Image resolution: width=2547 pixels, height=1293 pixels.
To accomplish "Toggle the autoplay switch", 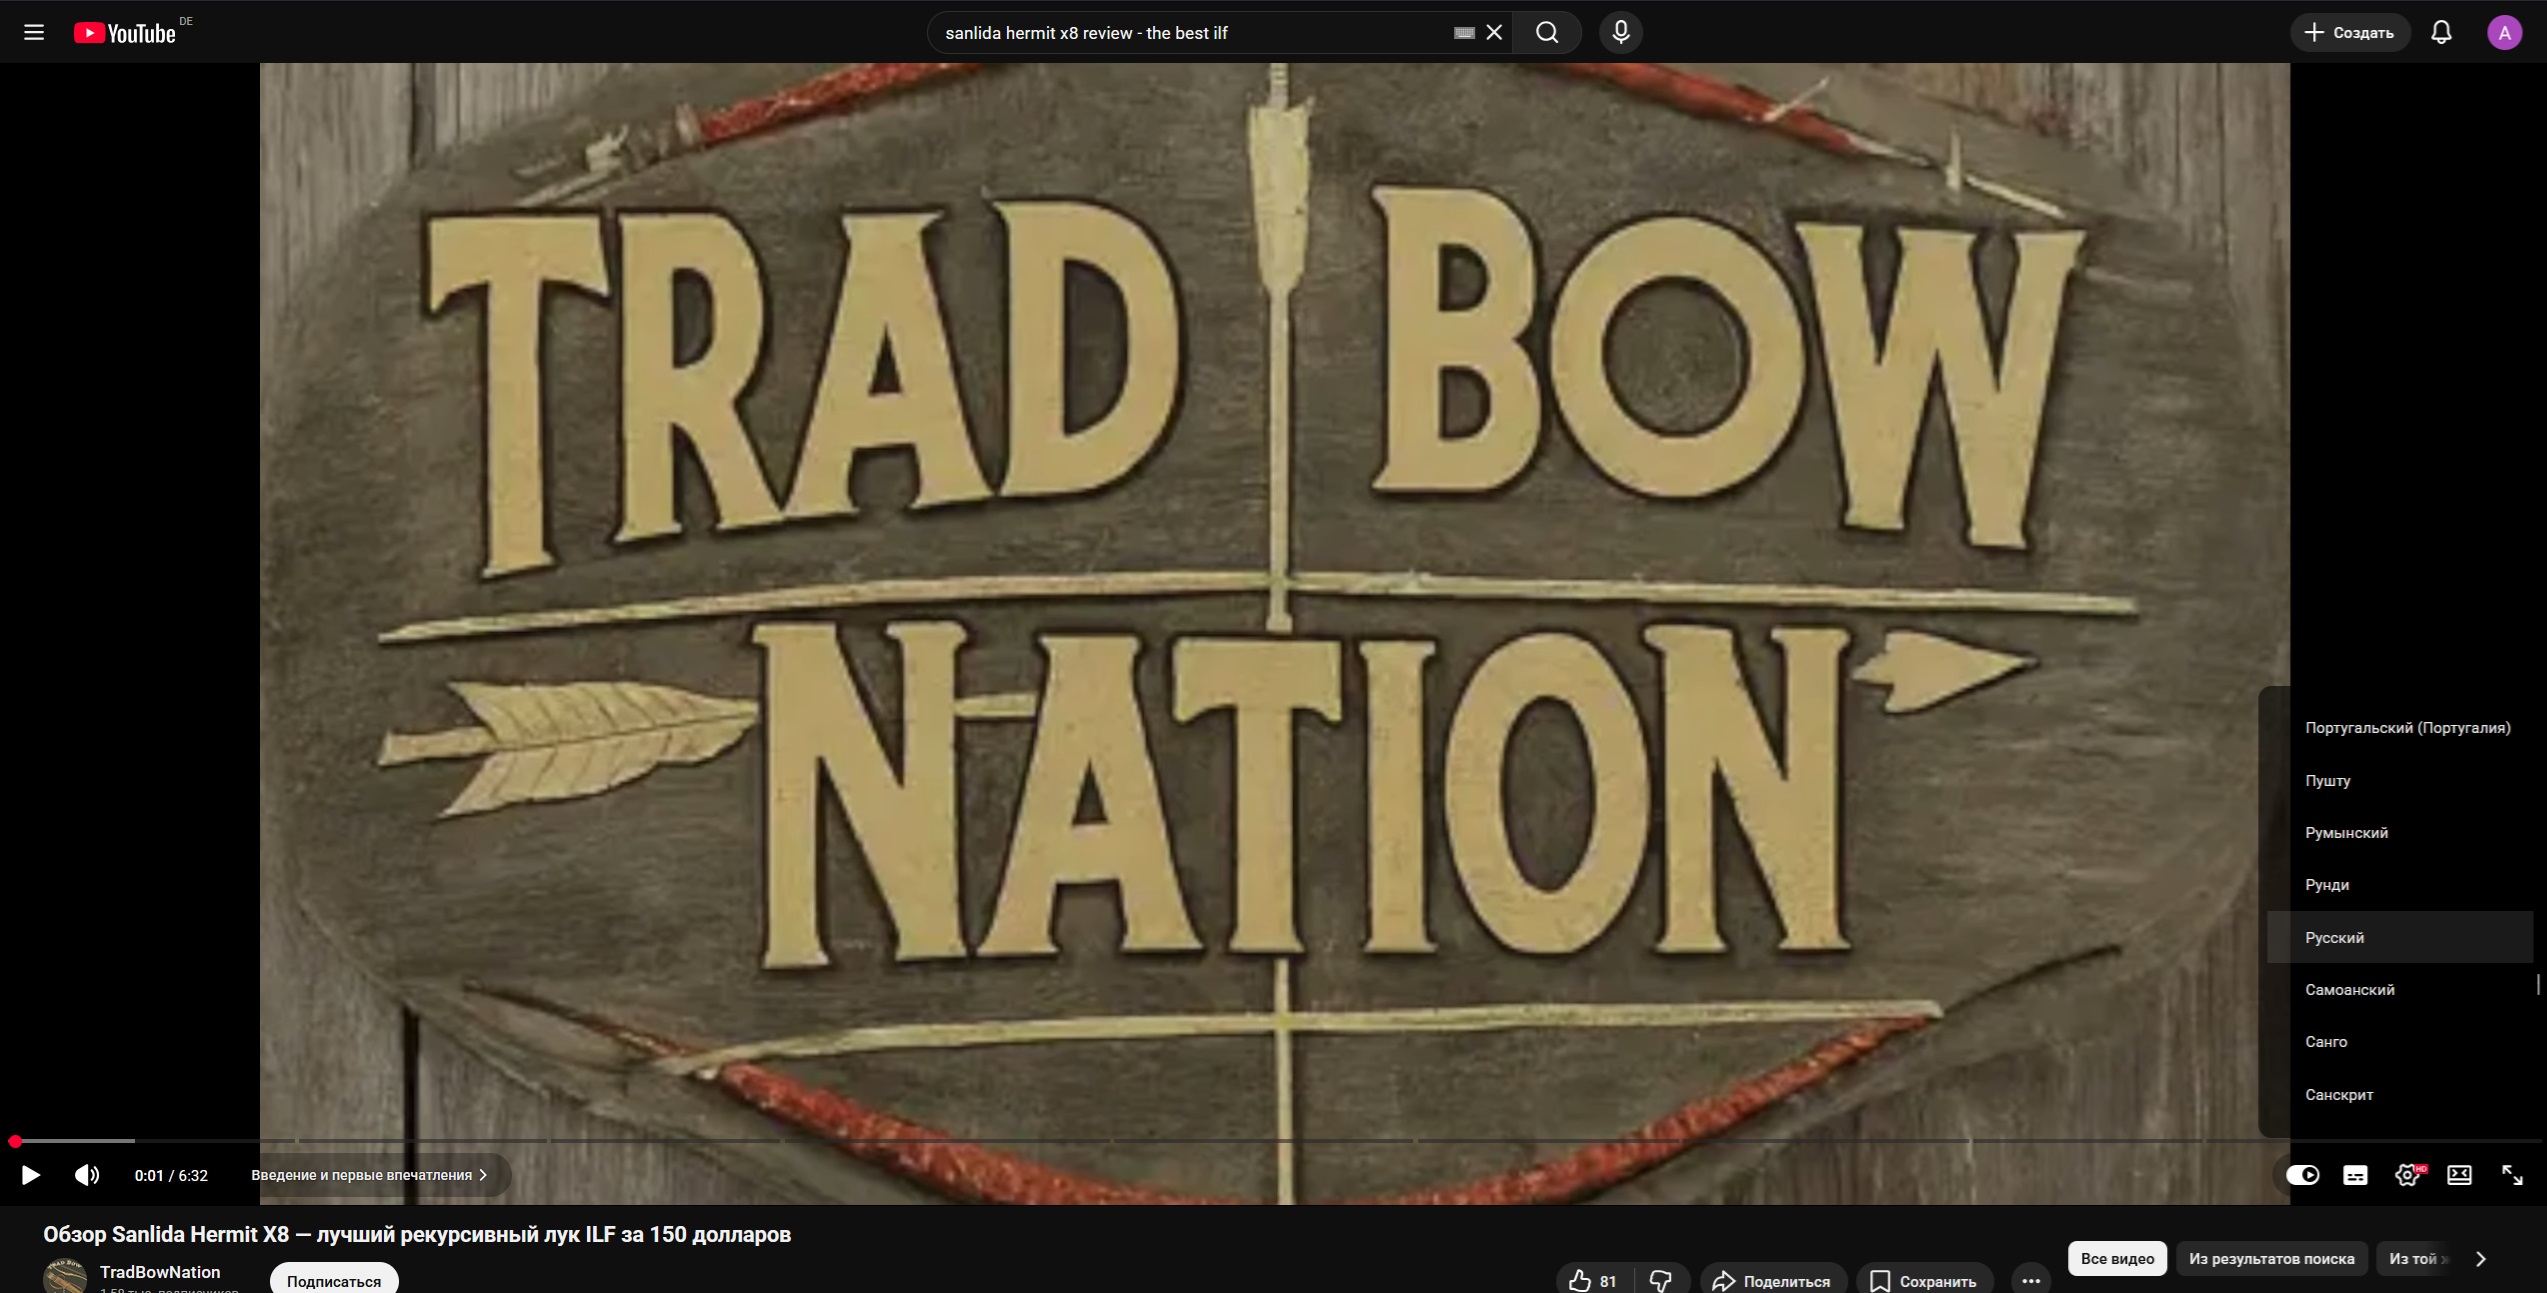I will (2303, 1175).
